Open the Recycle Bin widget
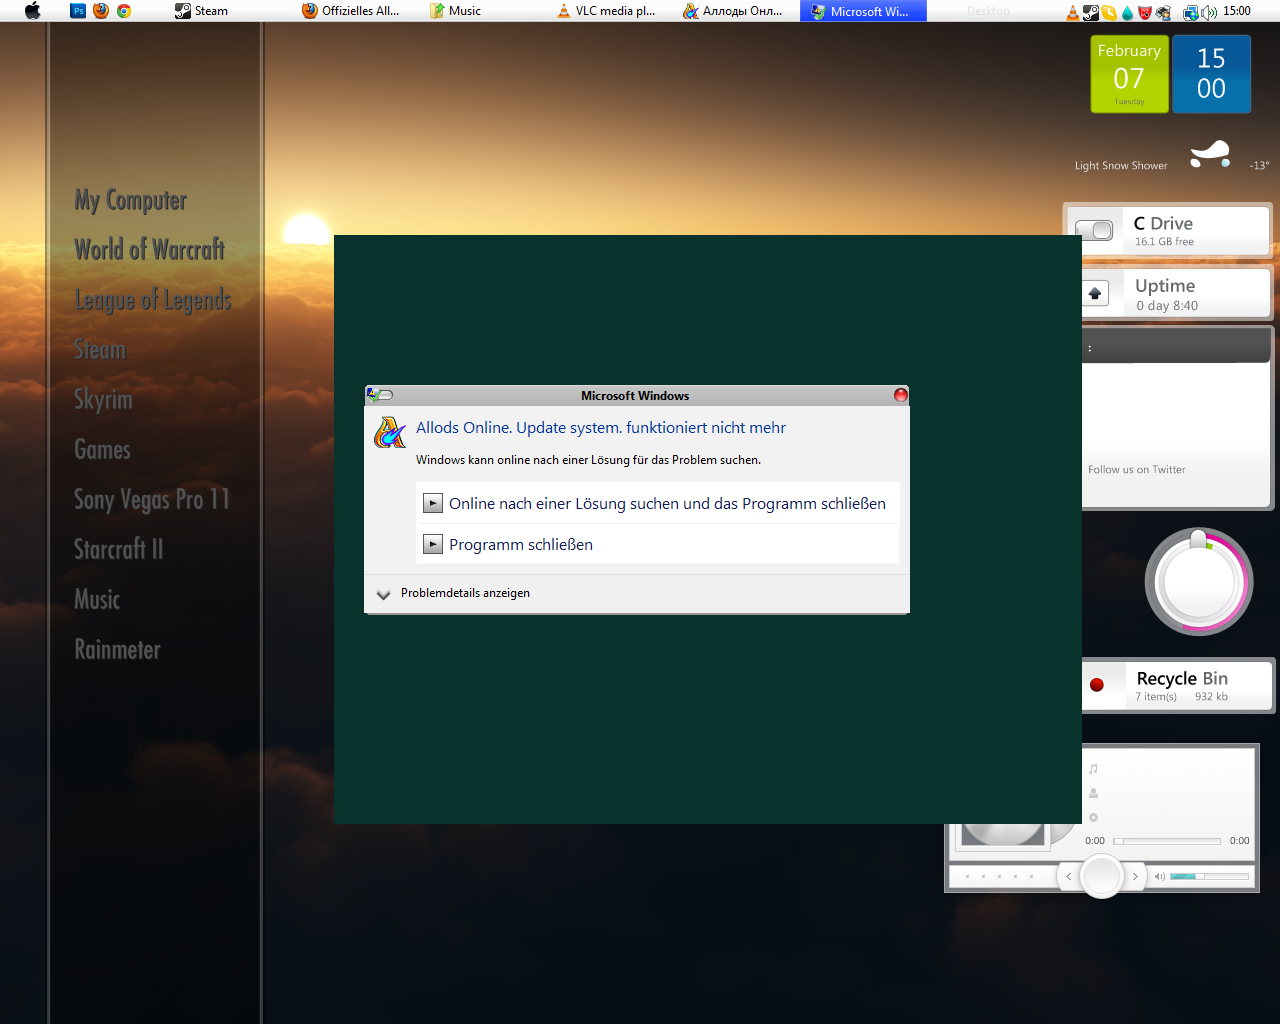The width and height of the screenshot is (1280, 1024). coord(1178,685)
